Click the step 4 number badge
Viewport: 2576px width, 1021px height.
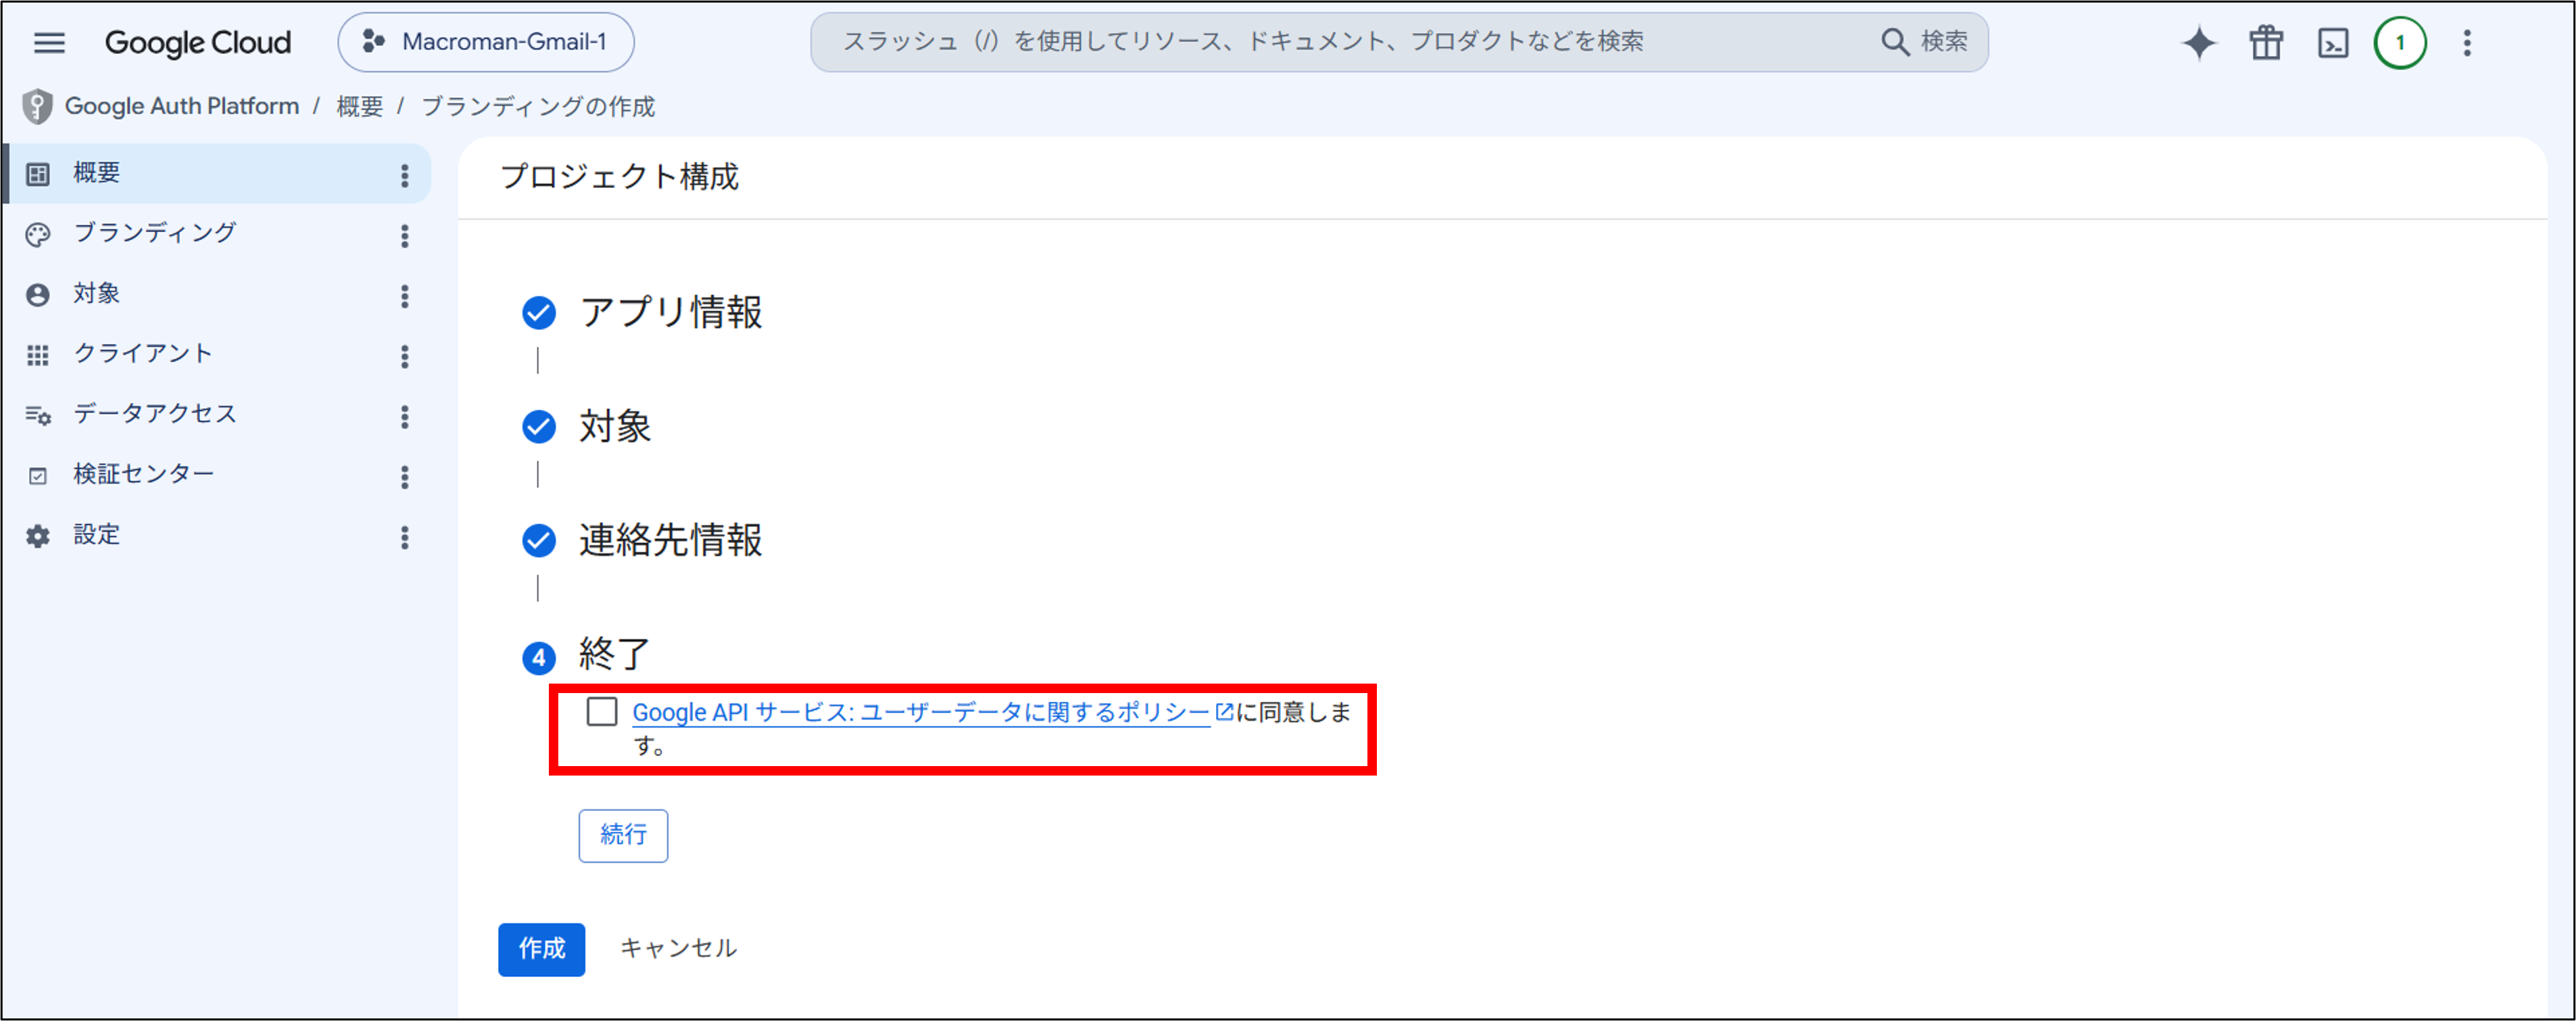coord(539,657)
